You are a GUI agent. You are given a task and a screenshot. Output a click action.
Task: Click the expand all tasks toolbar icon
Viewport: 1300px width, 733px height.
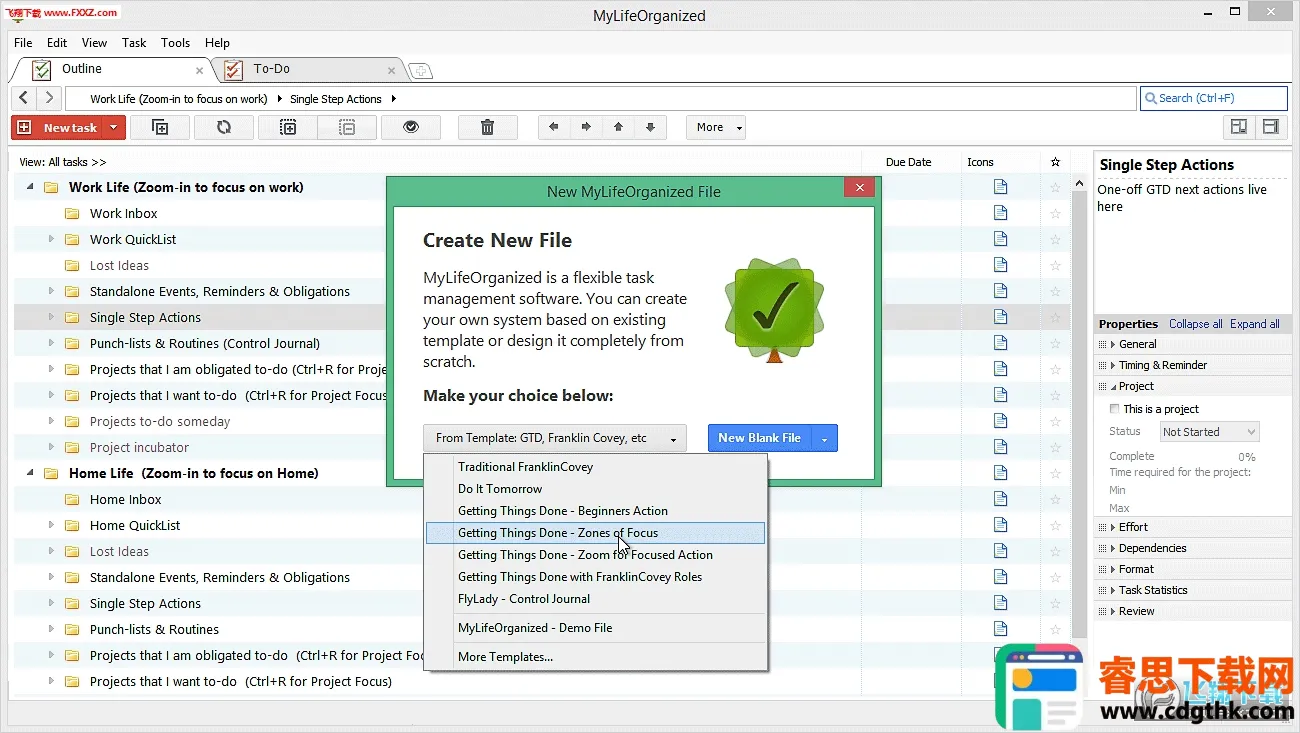(288, 127)
